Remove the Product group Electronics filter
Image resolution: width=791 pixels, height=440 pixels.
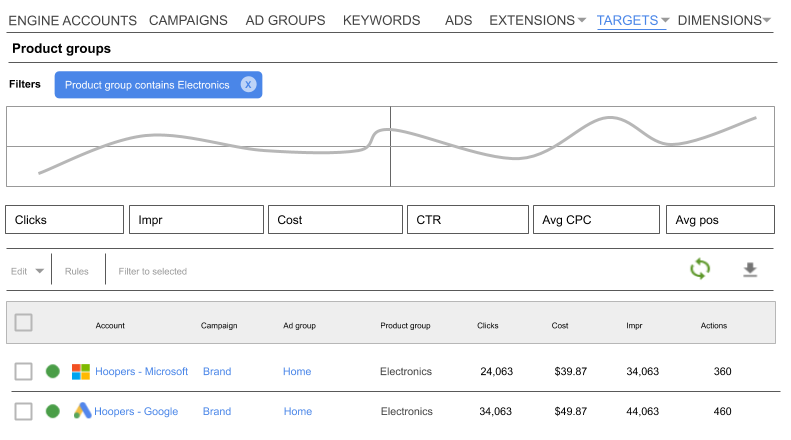coord(249,85)
